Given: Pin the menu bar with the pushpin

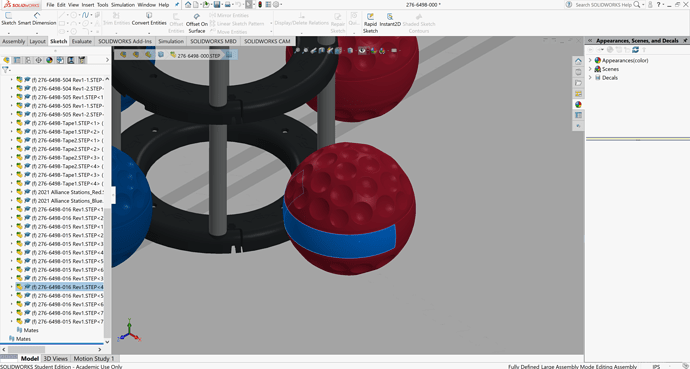Looking at the screenshot, I should tap(177, 5).
